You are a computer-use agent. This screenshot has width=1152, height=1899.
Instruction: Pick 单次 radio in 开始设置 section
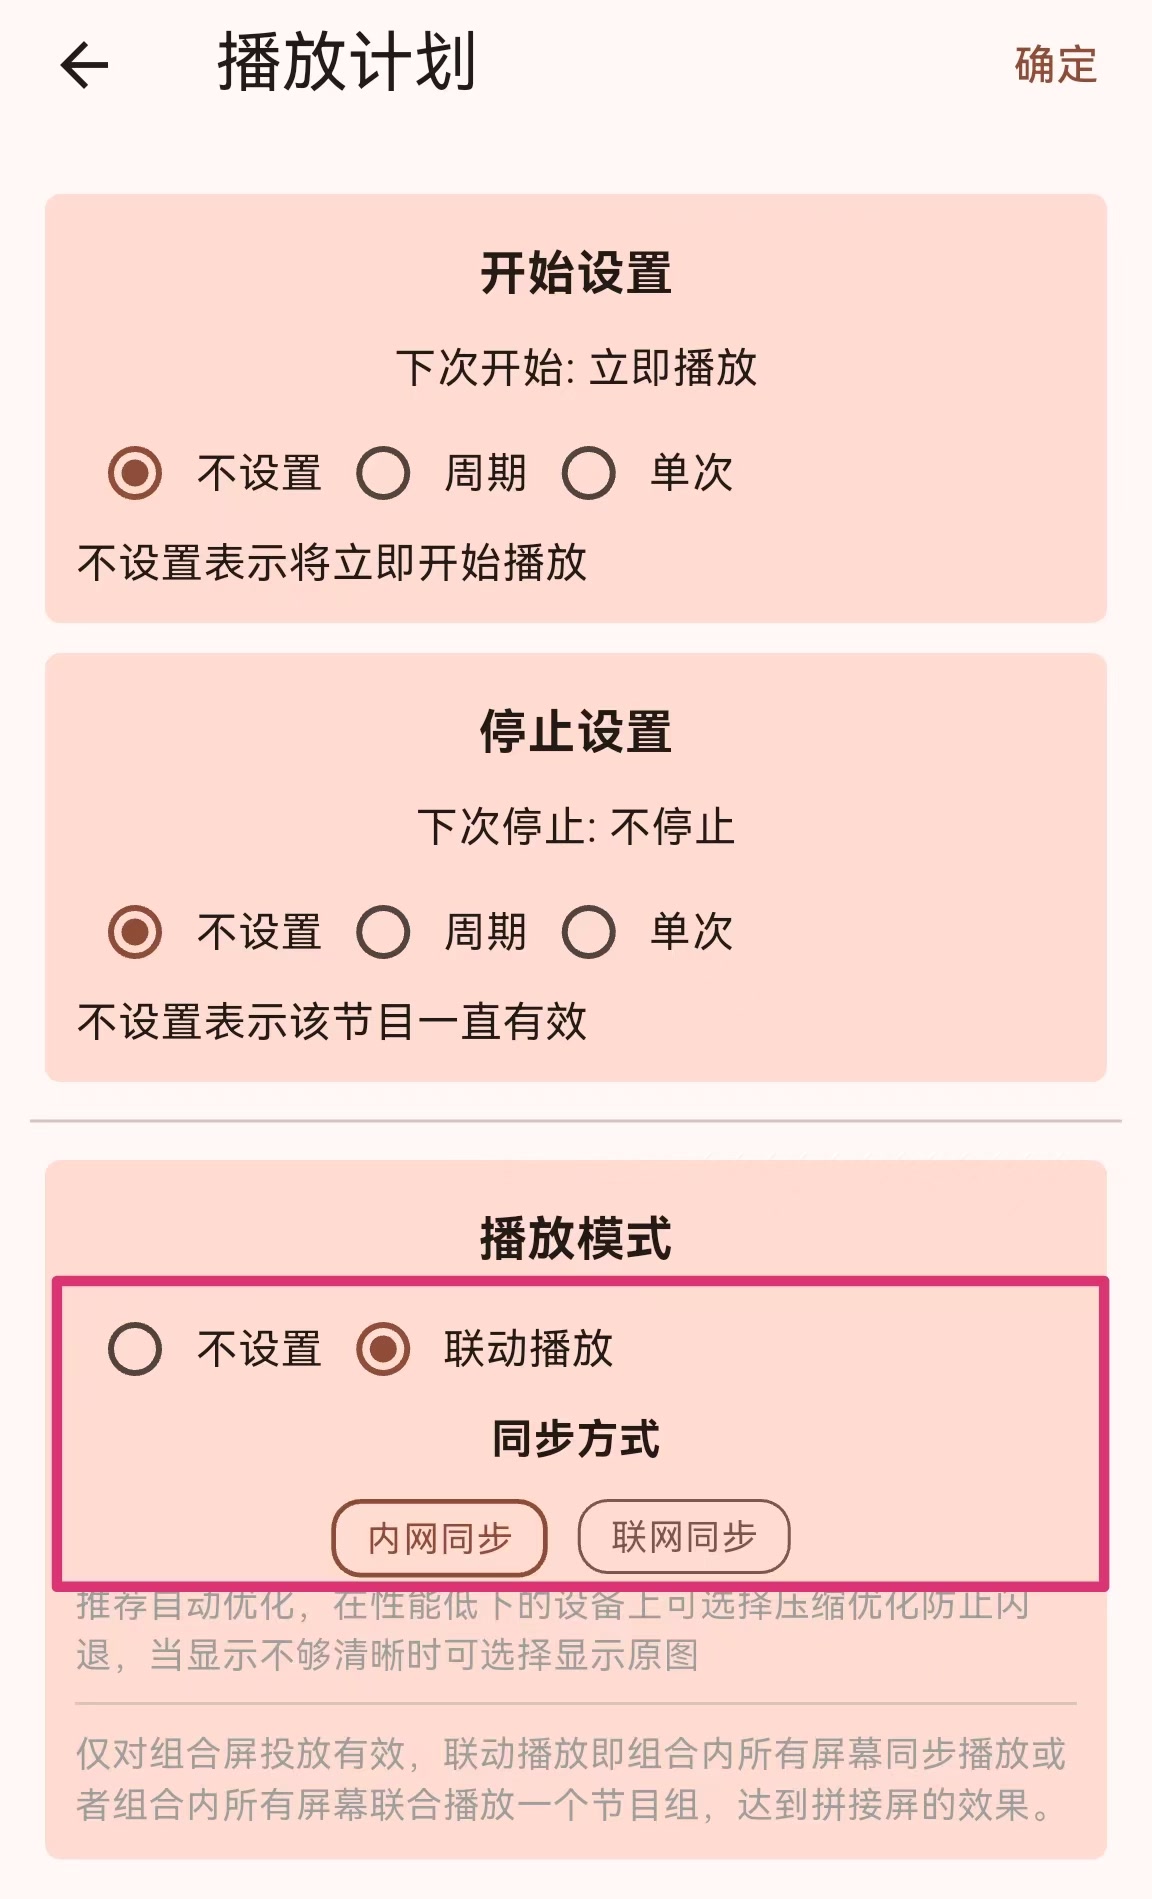pyautogui.click(x=588, y=473)
